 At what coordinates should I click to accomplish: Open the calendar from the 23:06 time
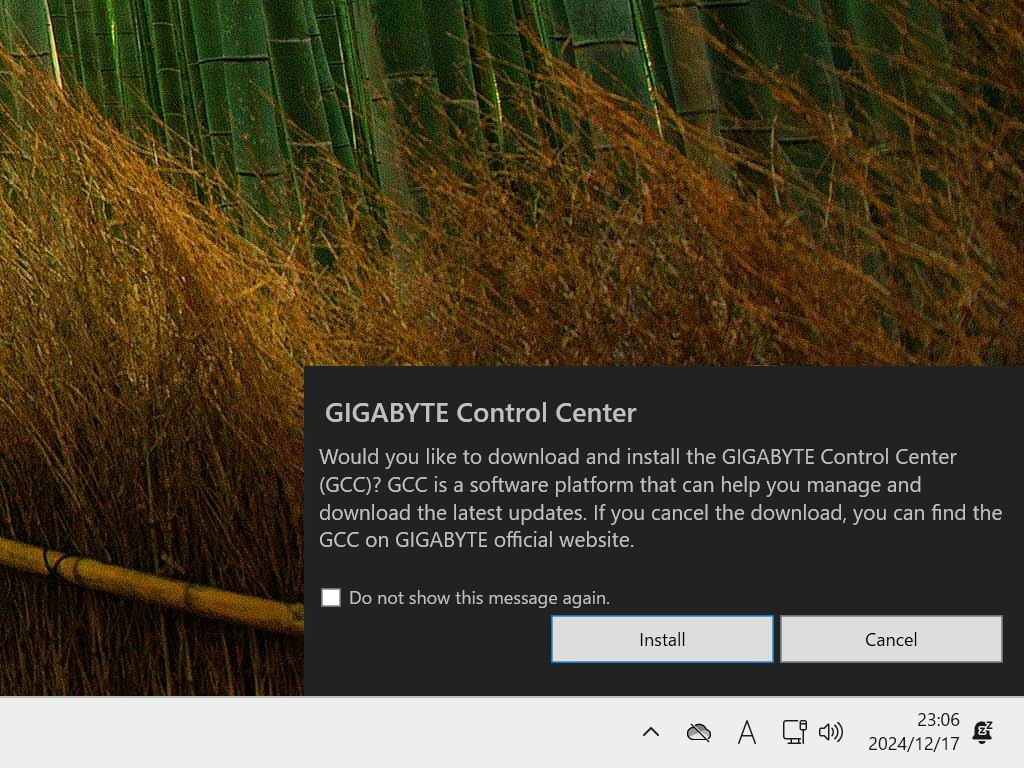click(938, 720)
